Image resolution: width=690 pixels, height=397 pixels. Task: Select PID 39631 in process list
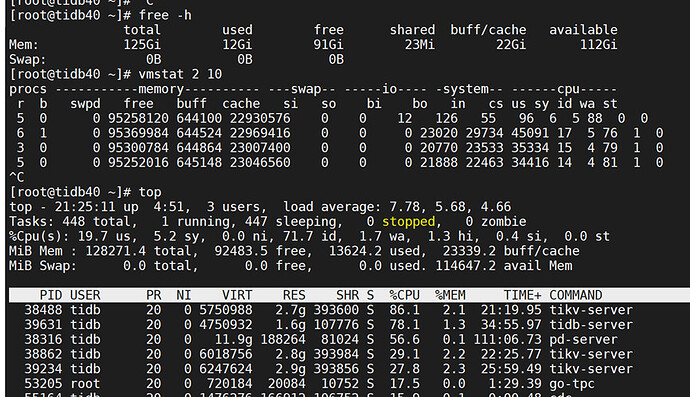click(43, 325)
